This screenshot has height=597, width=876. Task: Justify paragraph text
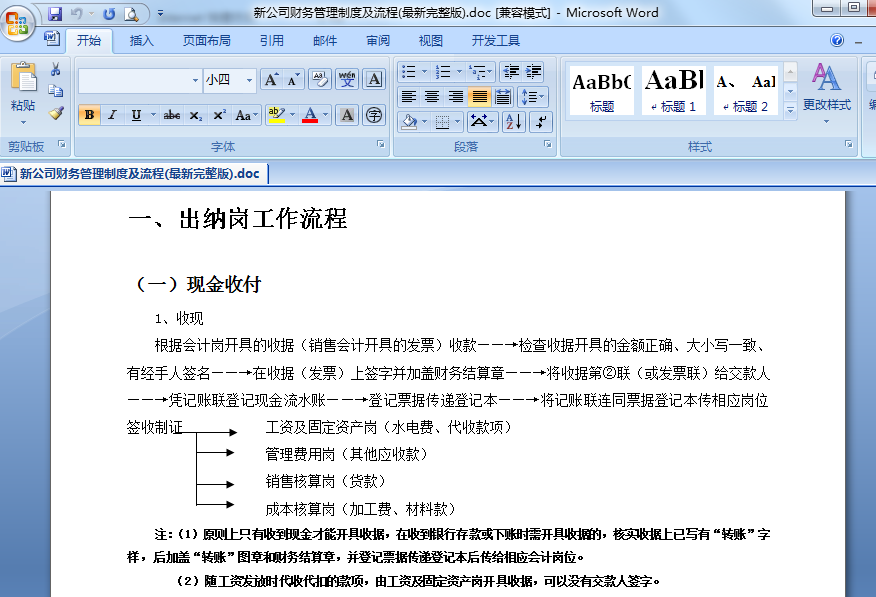pos(479,97)
